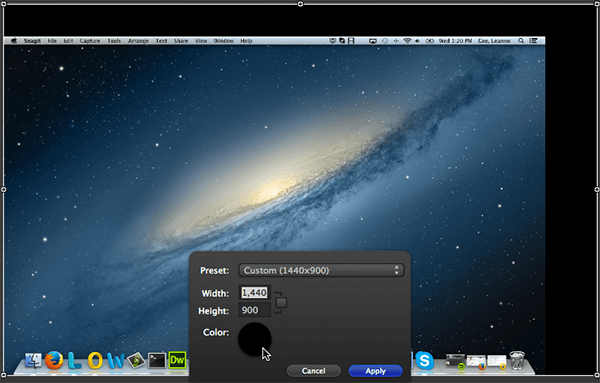Open the Capture menu
This screenshot has width=600, height=383.
(x=90, y=41)
